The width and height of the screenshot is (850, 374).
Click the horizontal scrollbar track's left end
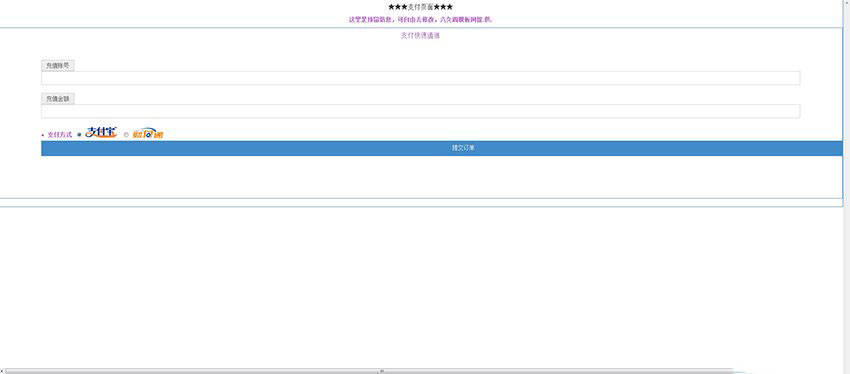tap(2, 371)
